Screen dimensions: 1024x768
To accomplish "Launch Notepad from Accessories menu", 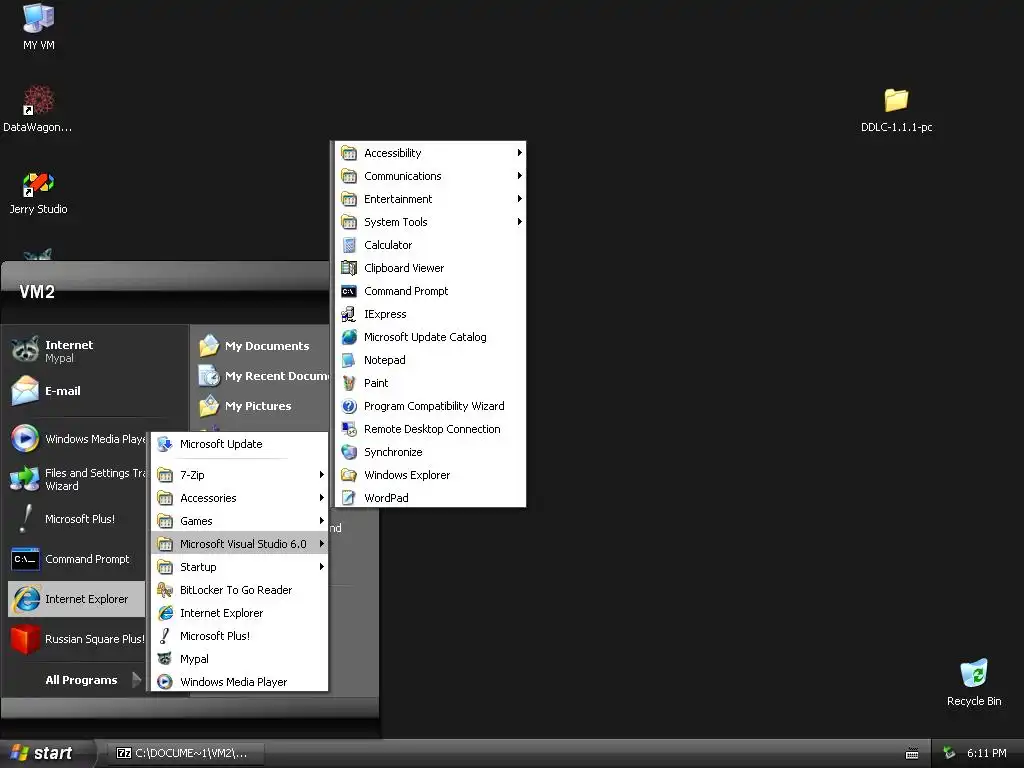I will (430, 360).
